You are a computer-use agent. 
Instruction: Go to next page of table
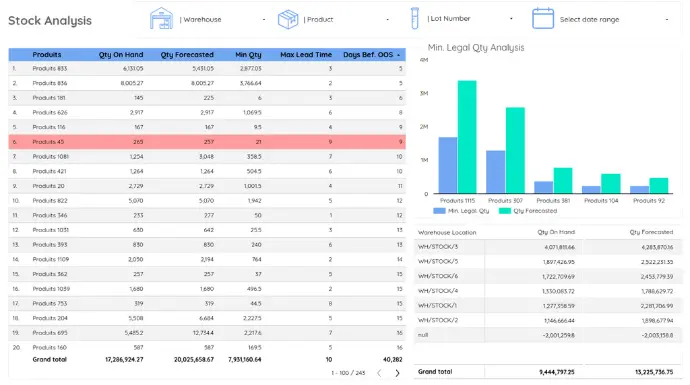397,373
